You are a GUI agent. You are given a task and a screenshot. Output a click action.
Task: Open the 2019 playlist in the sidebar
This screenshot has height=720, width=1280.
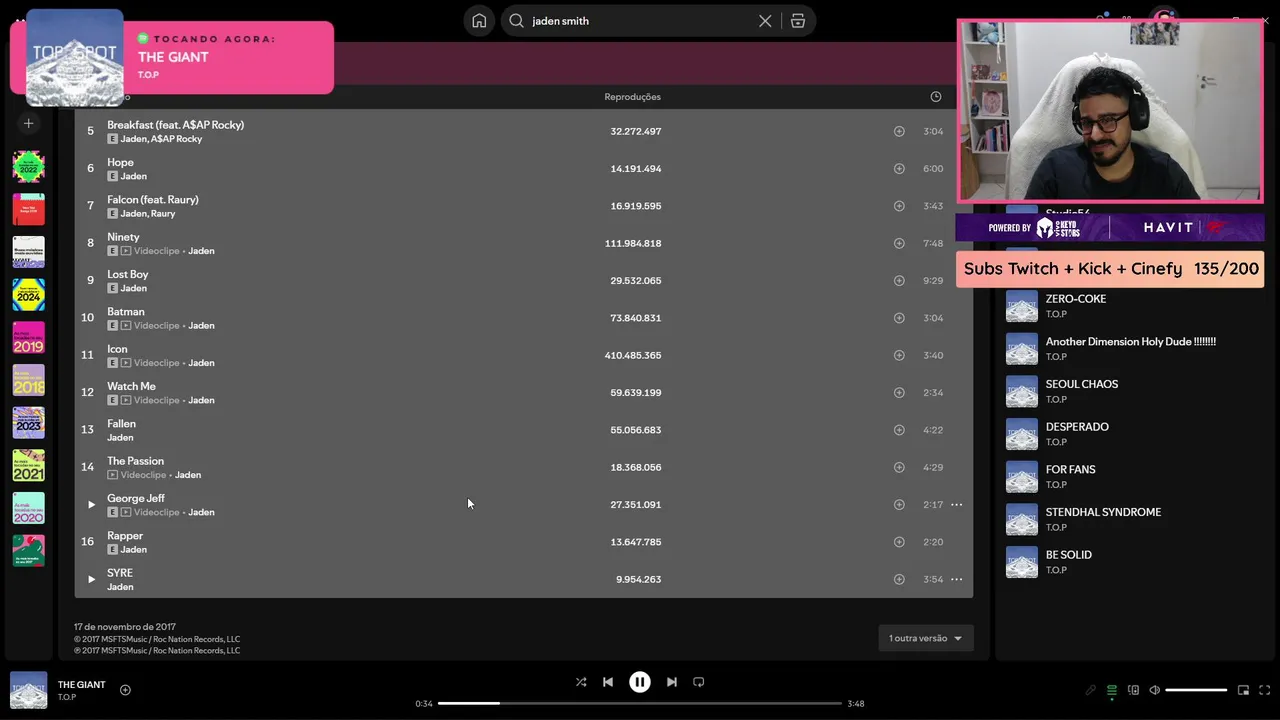29,338
